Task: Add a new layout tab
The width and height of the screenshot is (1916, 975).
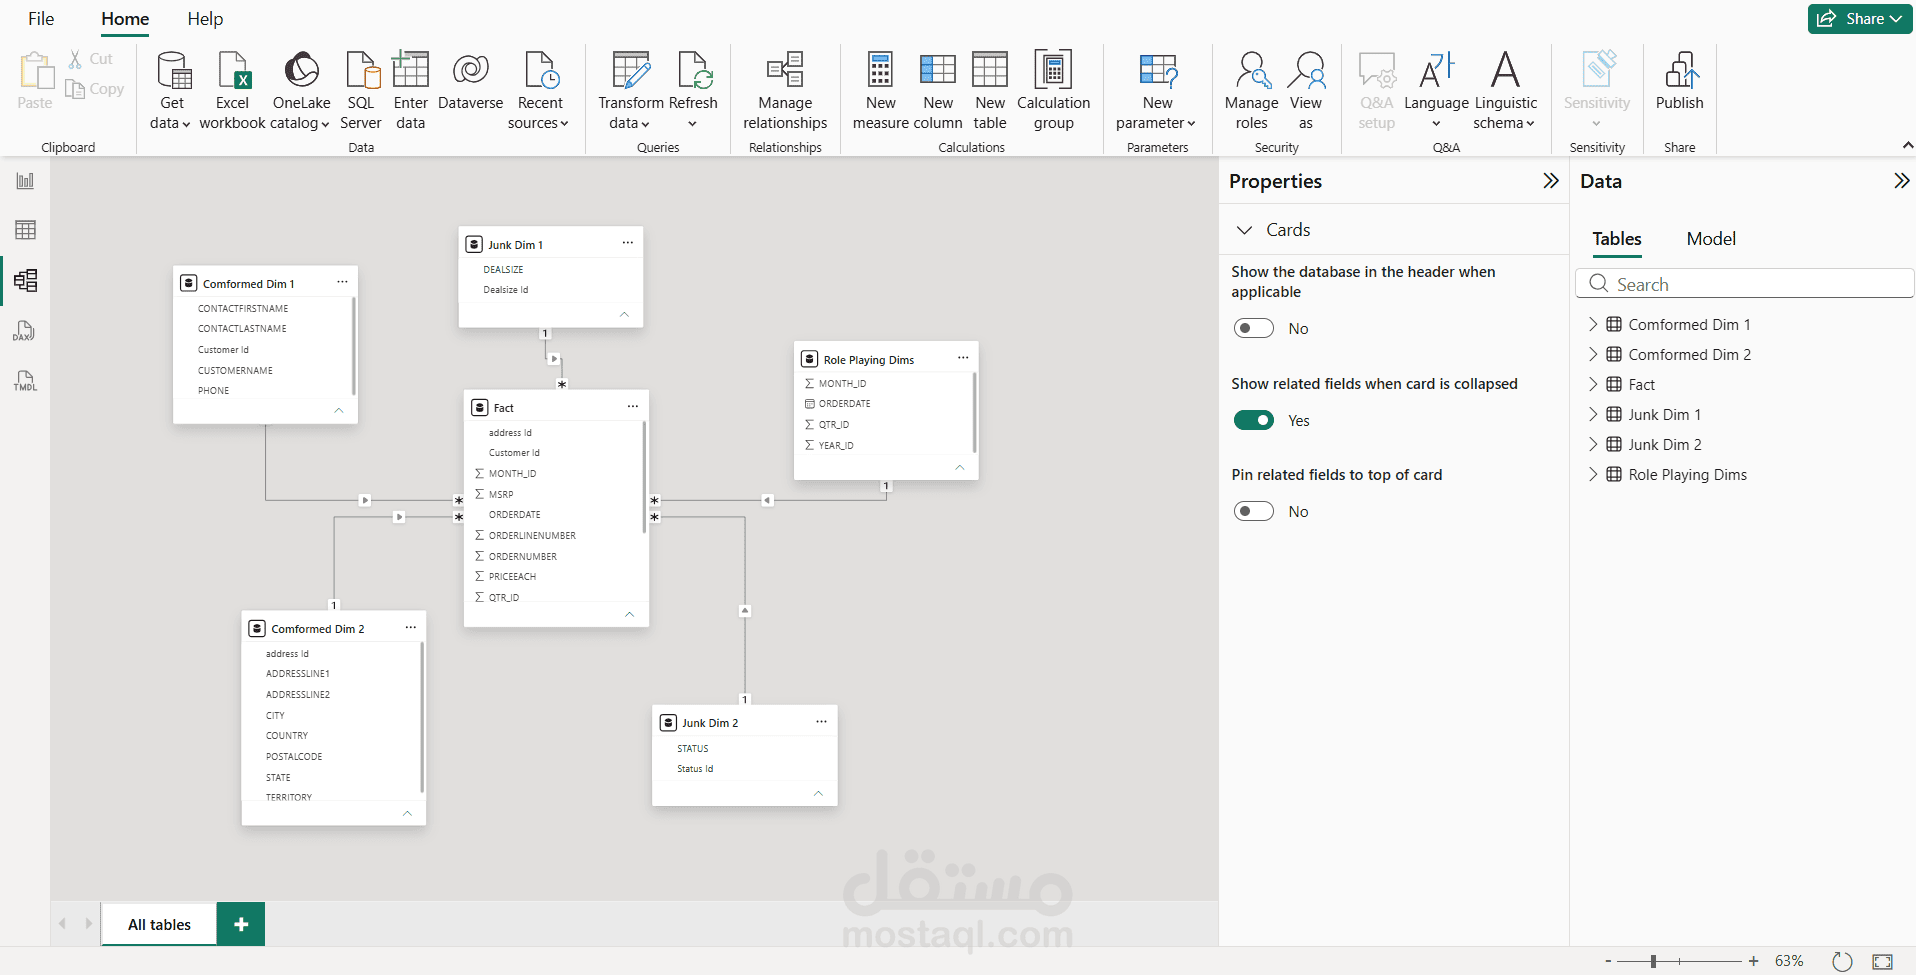Action: tap(241, 924)
